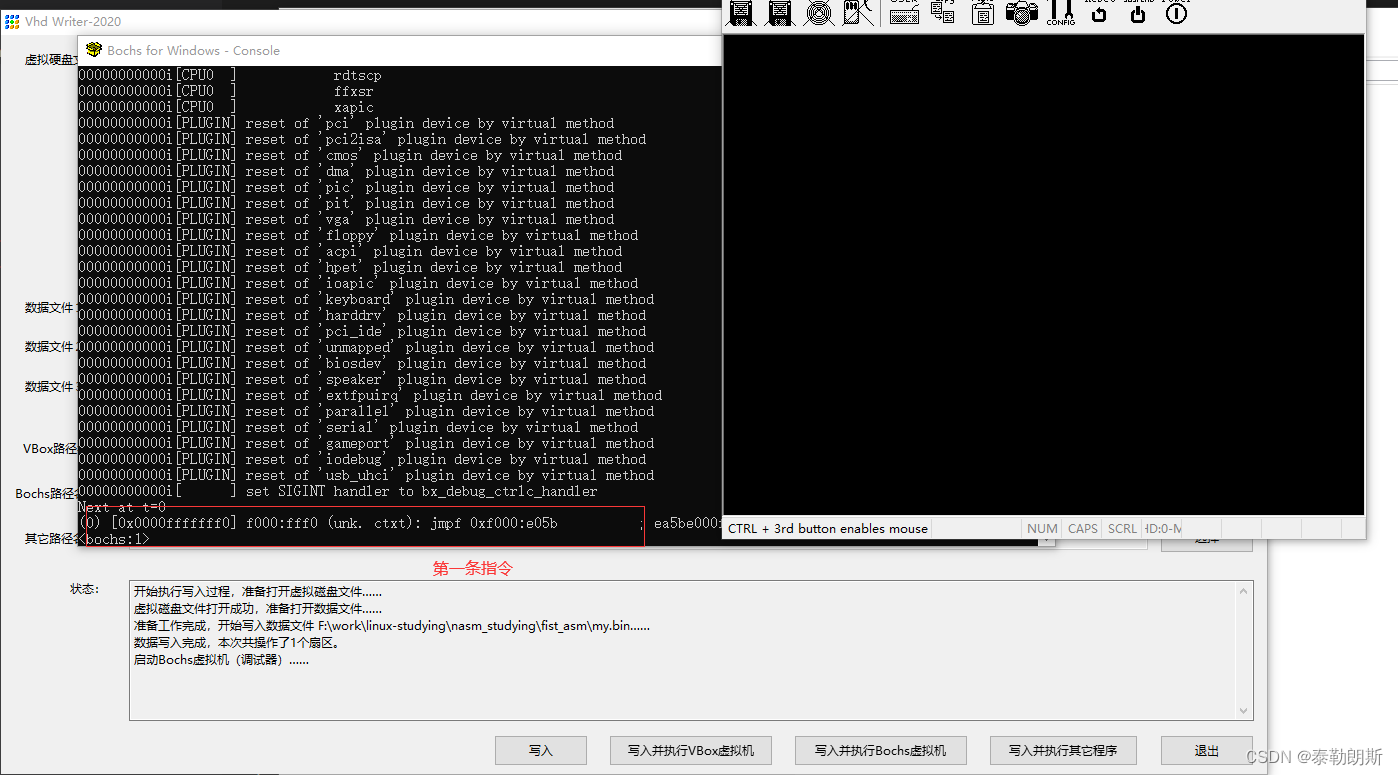Take a snapshot with the camera icon
Viewport: 1398px width, 775px height.
(1022, 13)
